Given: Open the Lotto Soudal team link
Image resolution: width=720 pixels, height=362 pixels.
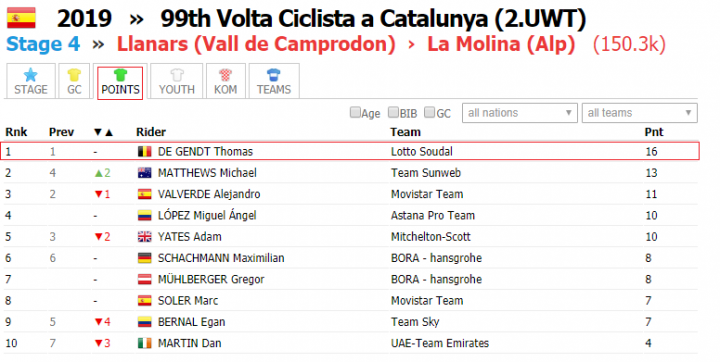Looking at the screenshot, I should (422, 152).
